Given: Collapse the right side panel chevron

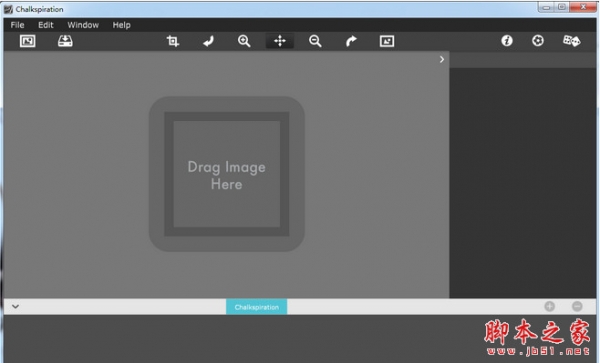Looking at the screenshot, I should (x=442, y=59).
